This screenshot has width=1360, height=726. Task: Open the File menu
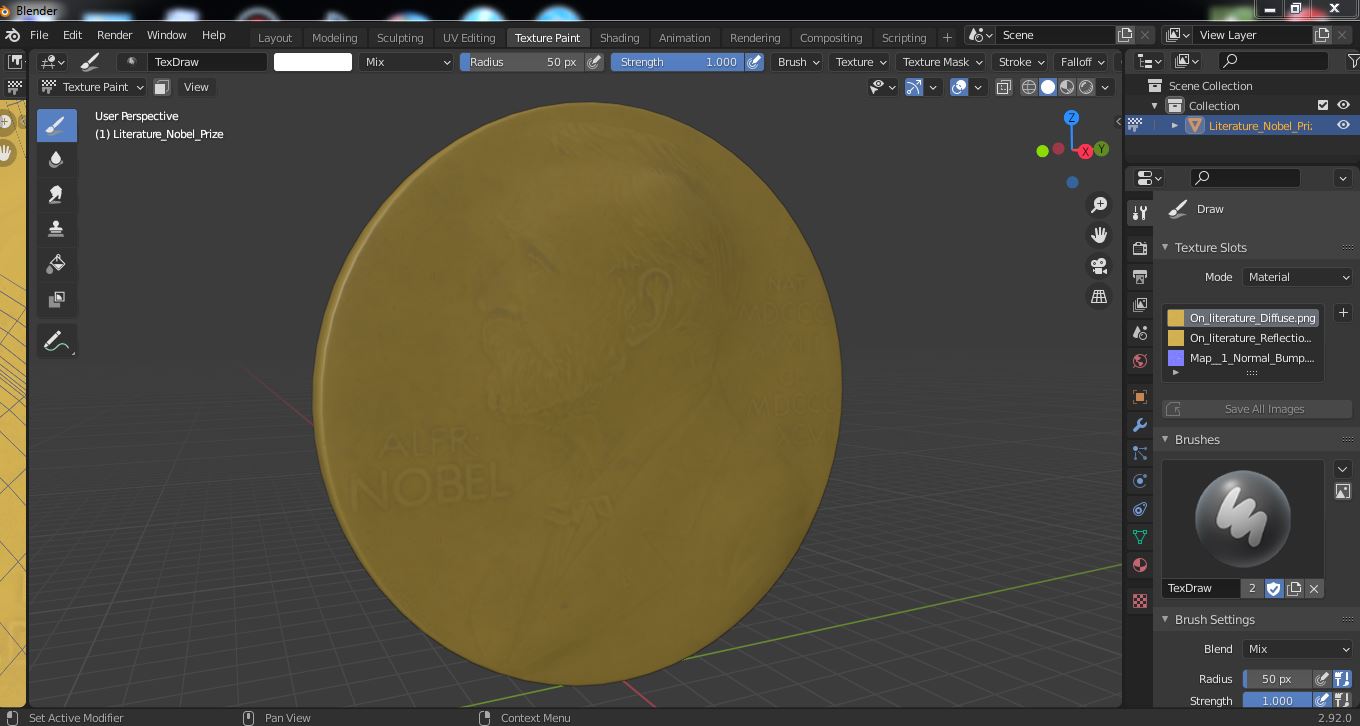coord(39,35)
